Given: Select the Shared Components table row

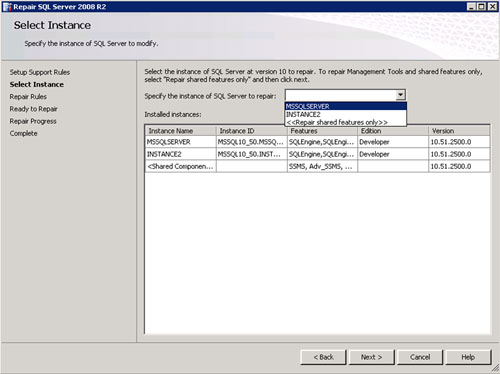Looking at the screenshot, I should pos(318,166).
